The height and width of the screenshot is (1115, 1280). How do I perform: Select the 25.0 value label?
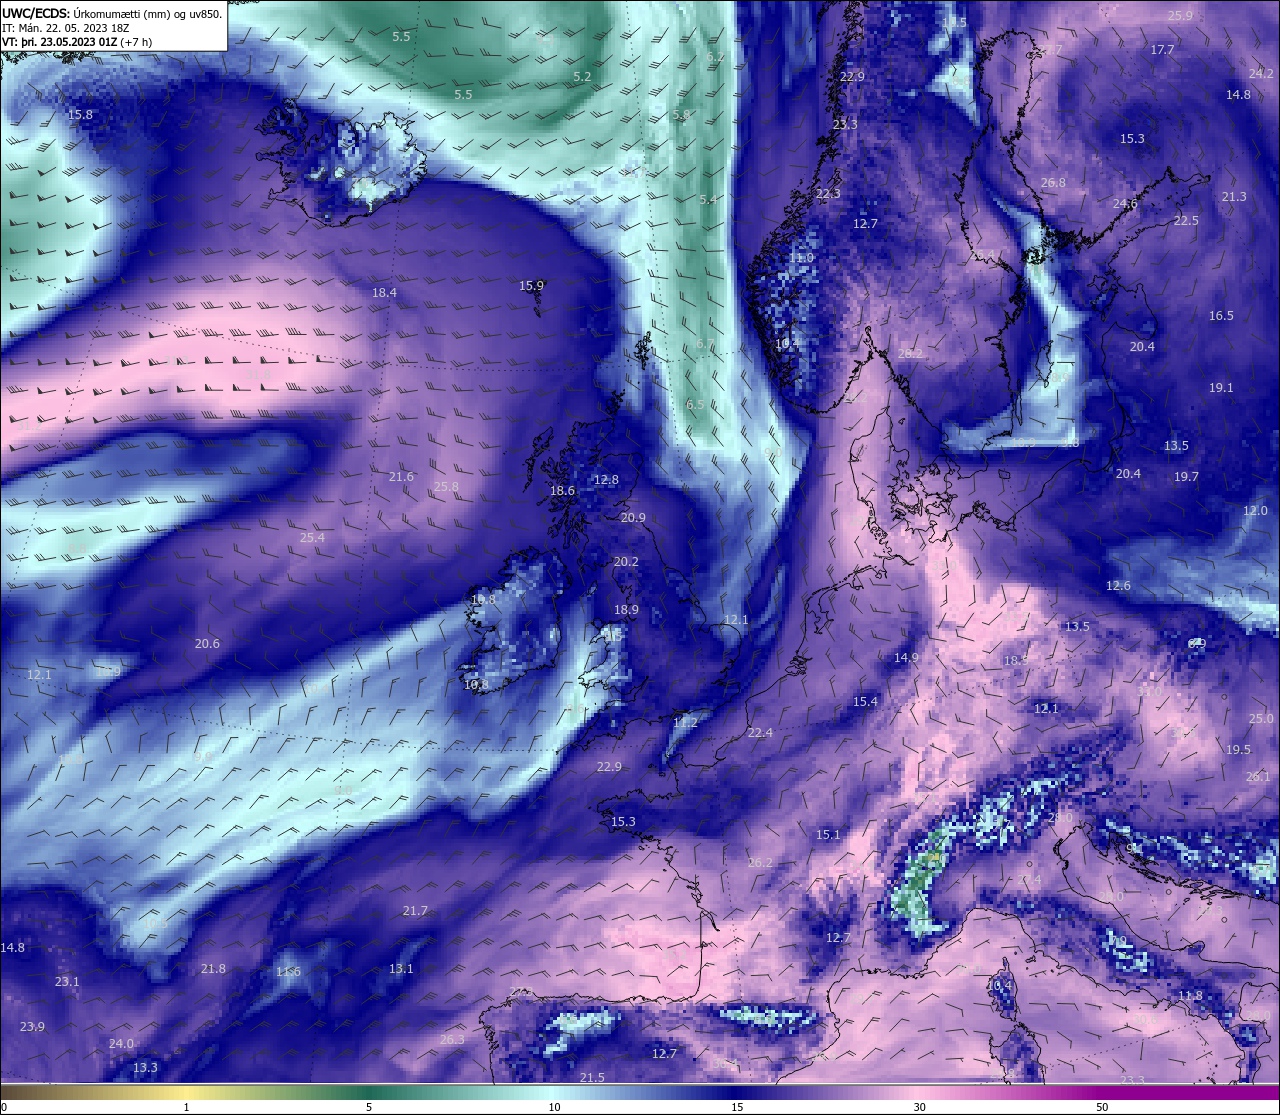coord(1261,719)
